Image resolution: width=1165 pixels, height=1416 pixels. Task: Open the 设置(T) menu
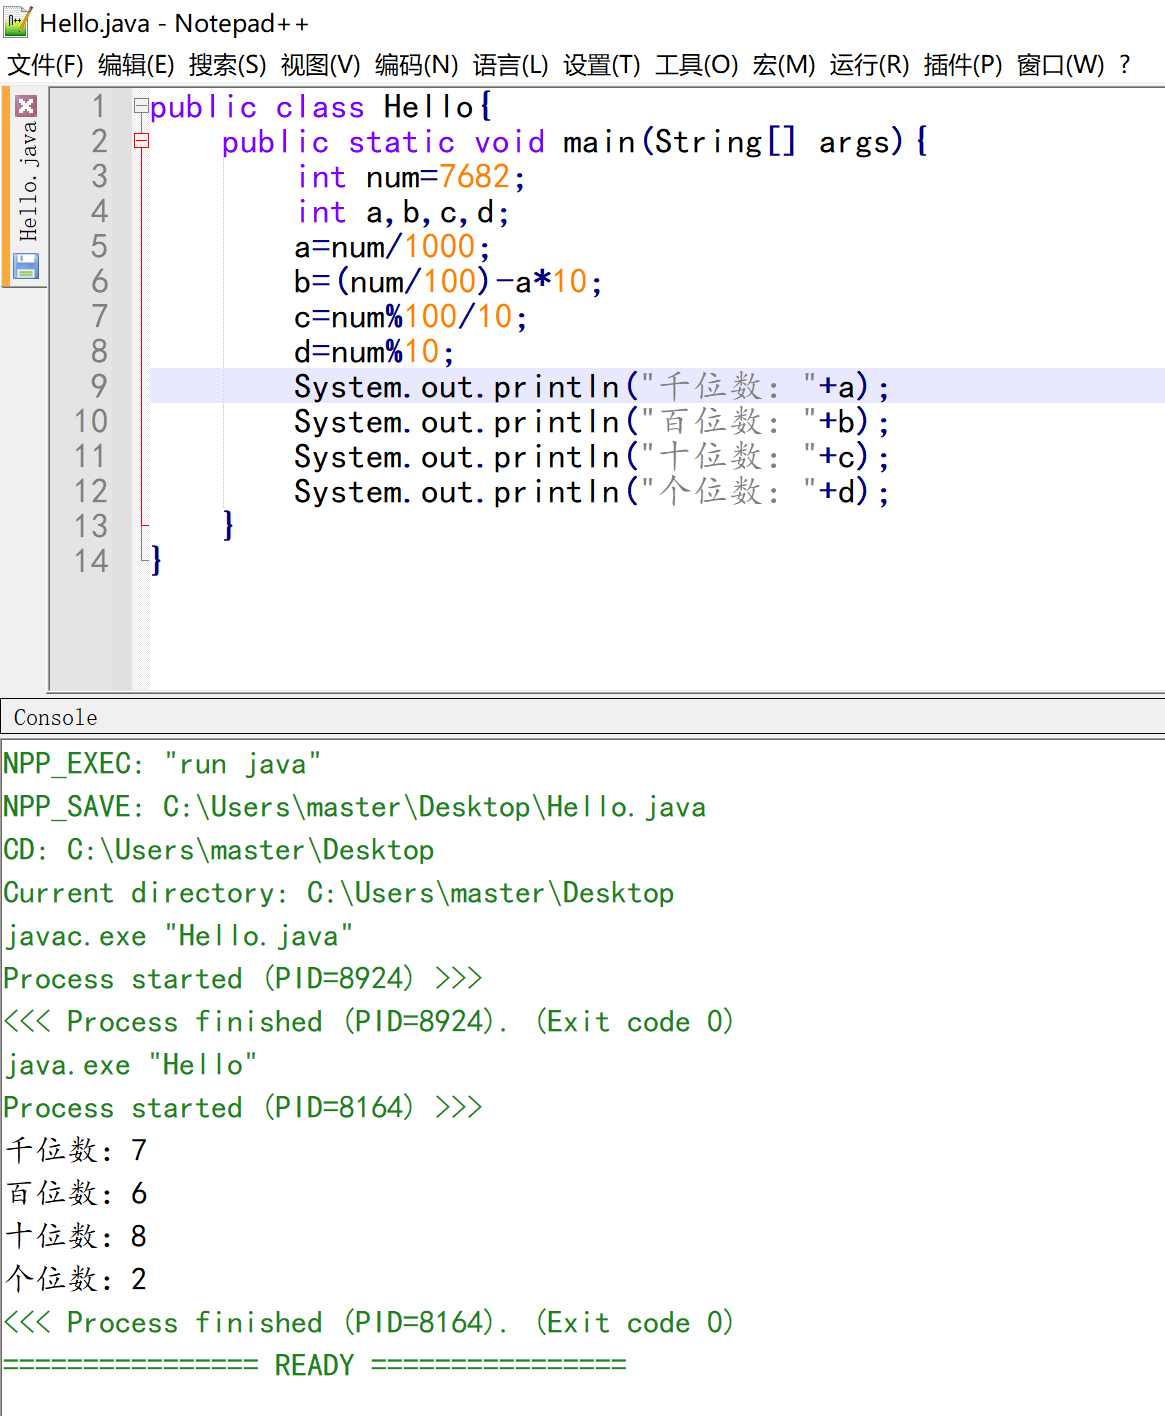coord(602,65)
